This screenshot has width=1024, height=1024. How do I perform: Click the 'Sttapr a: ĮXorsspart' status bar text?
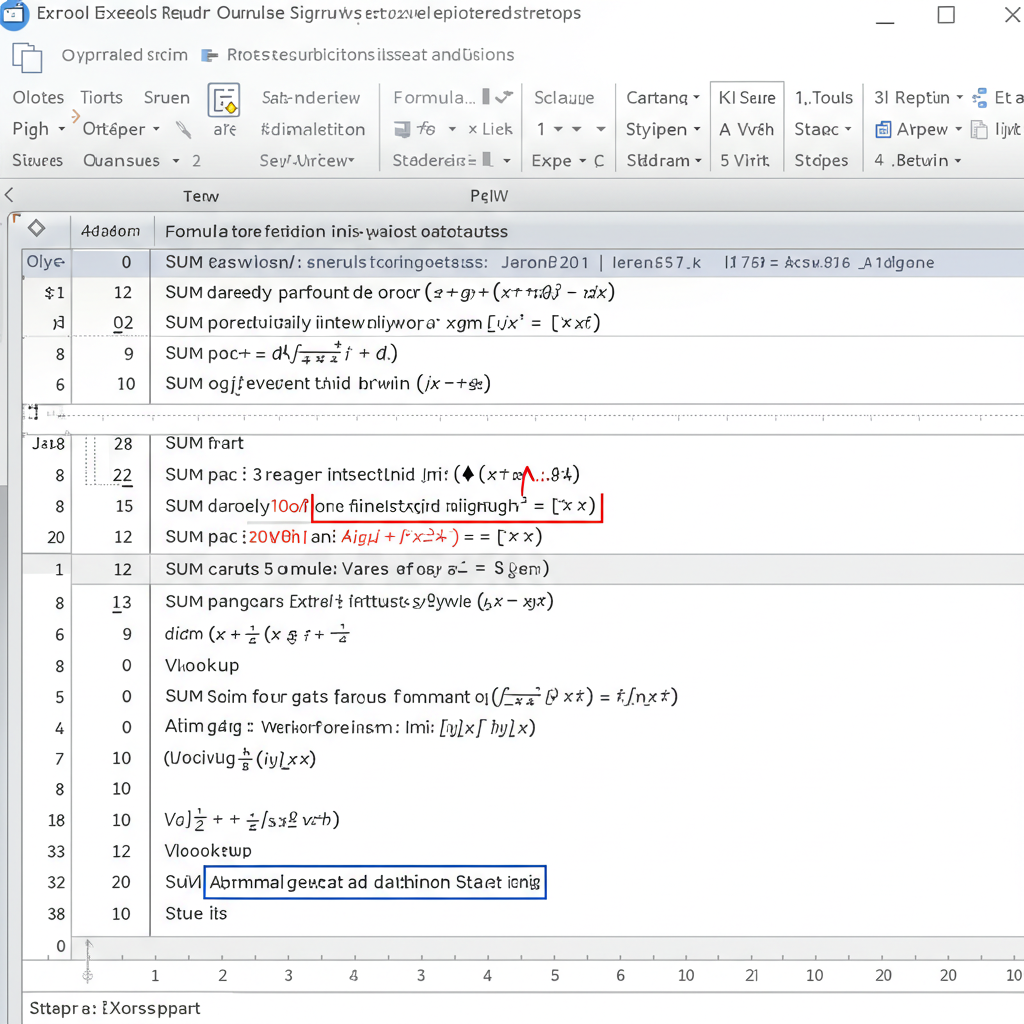(x=115, y=1008)
